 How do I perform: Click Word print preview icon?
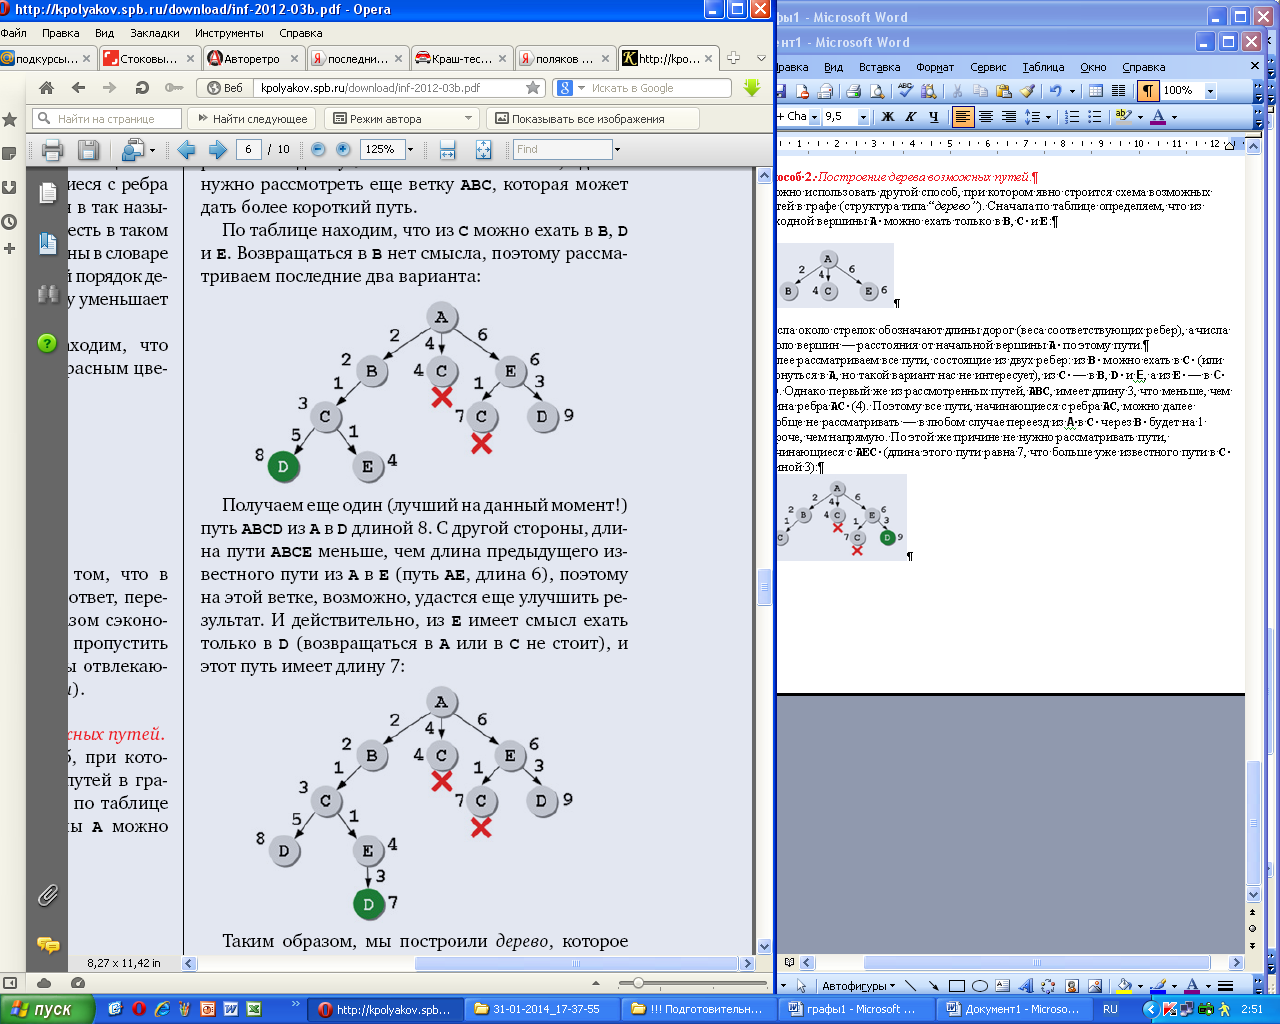[x=877, y=90]
